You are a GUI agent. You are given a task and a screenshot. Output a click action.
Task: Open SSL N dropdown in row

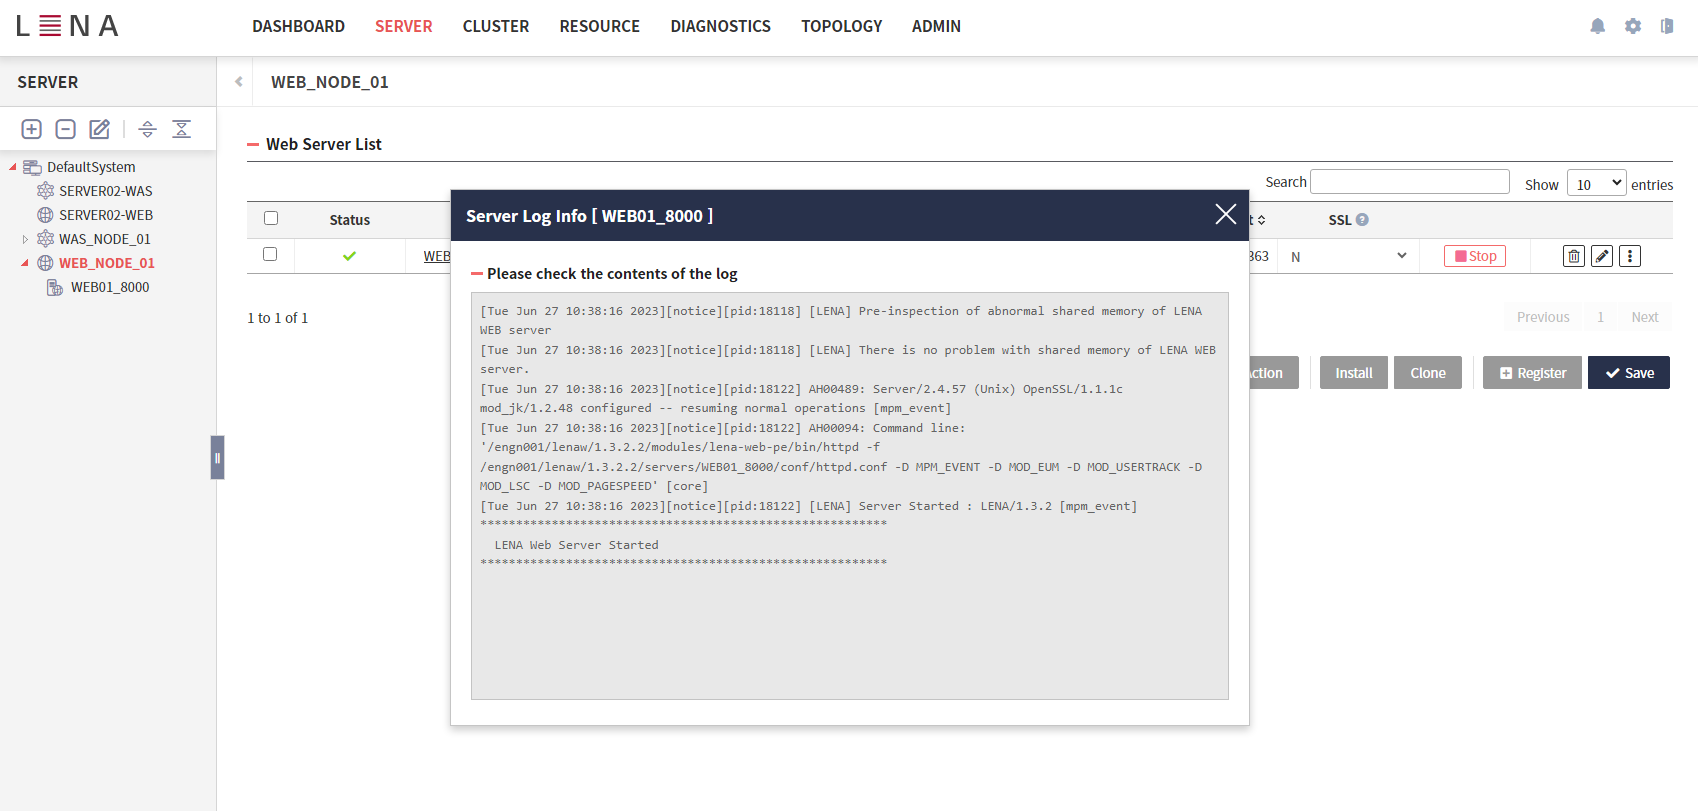click(1349, 256)
